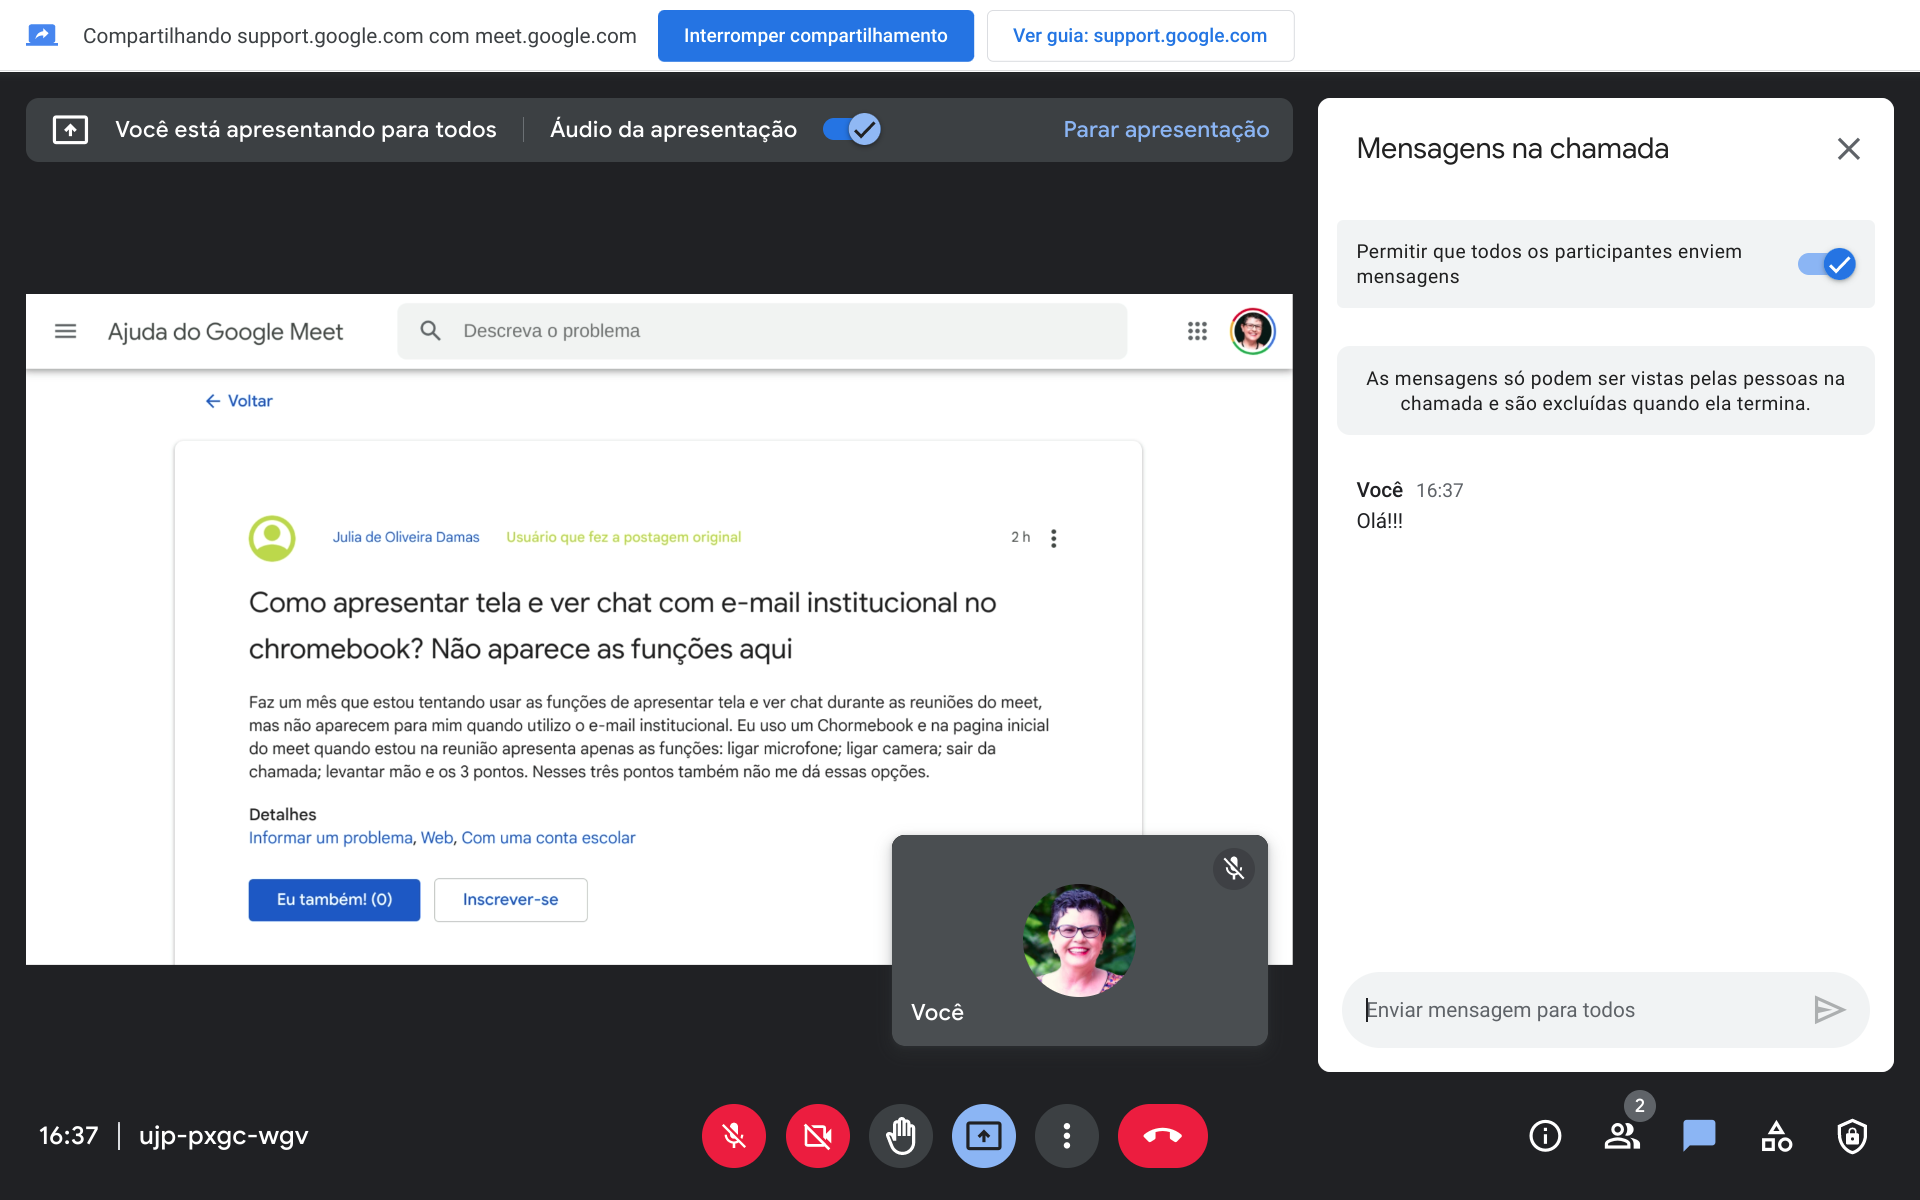Click Inscrever-se button
This screenshot has width=1920, height=1200.
[x=510, y=900]
